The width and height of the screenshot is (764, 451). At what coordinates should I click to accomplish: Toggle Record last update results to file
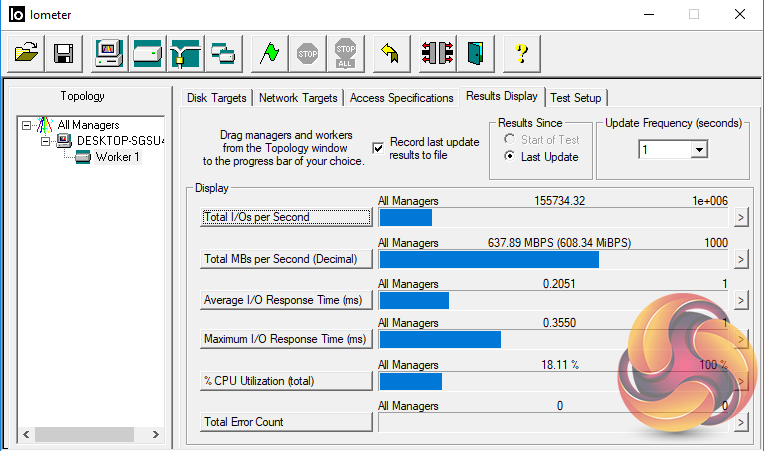point(378,148)
